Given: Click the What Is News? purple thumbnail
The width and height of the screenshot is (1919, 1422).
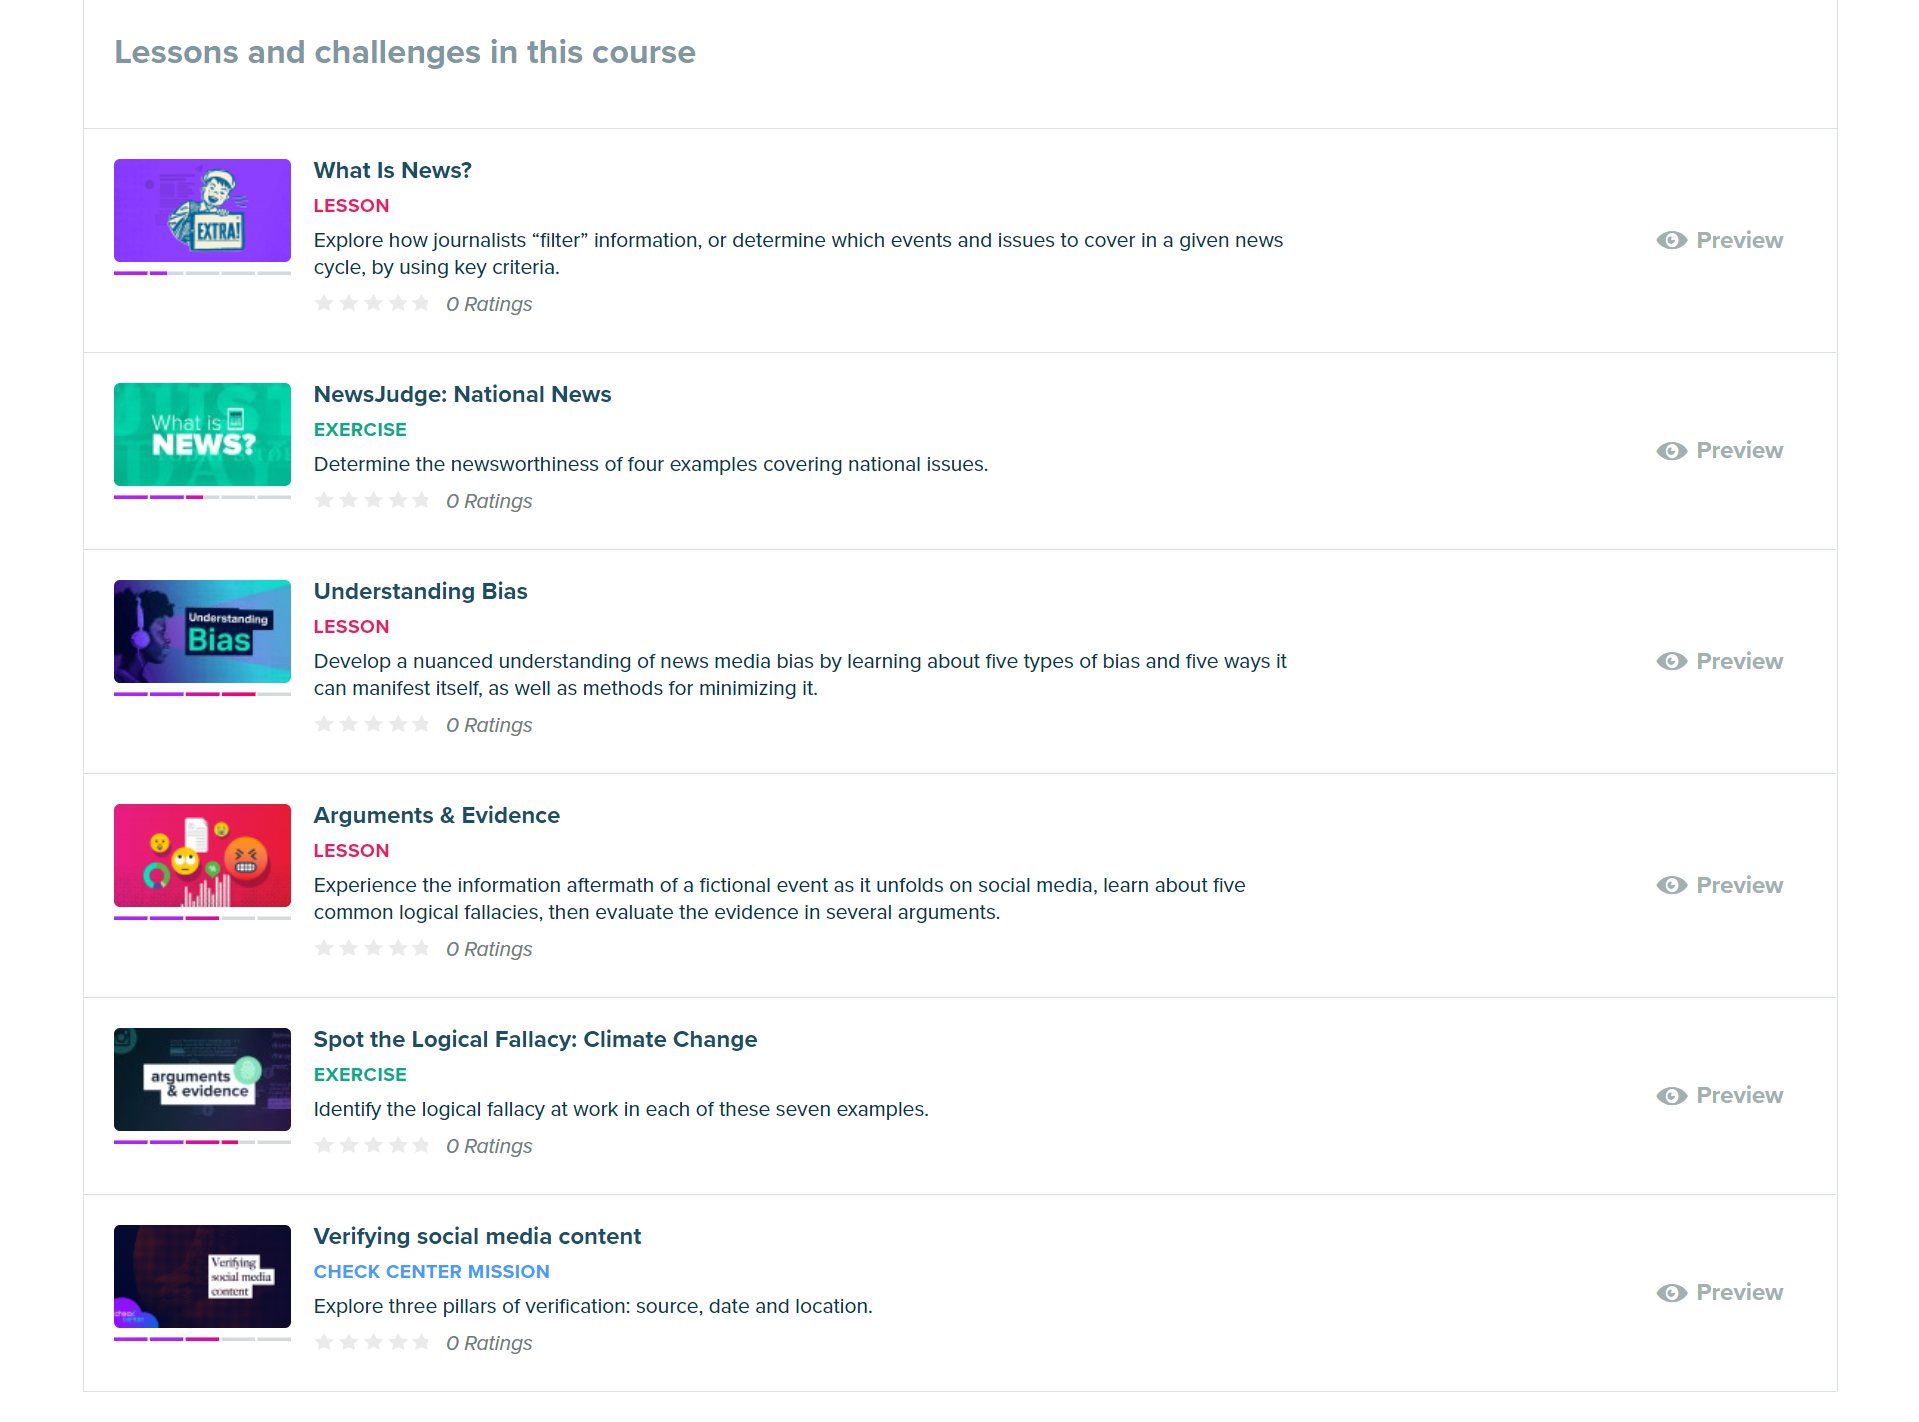Looking at the screenshot, I should click(202, 211).
